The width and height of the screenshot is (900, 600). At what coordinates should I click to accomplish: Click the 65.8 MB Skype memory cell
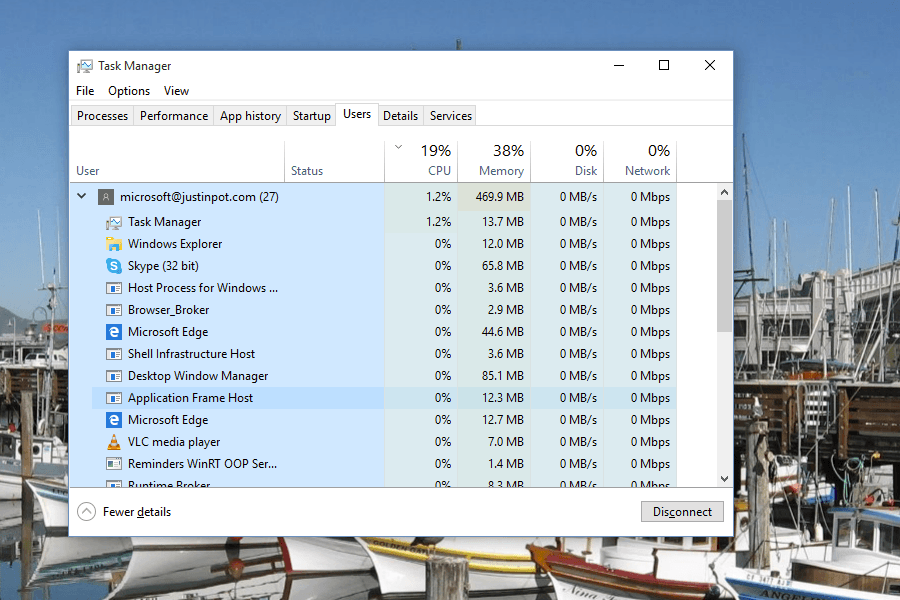494,266
